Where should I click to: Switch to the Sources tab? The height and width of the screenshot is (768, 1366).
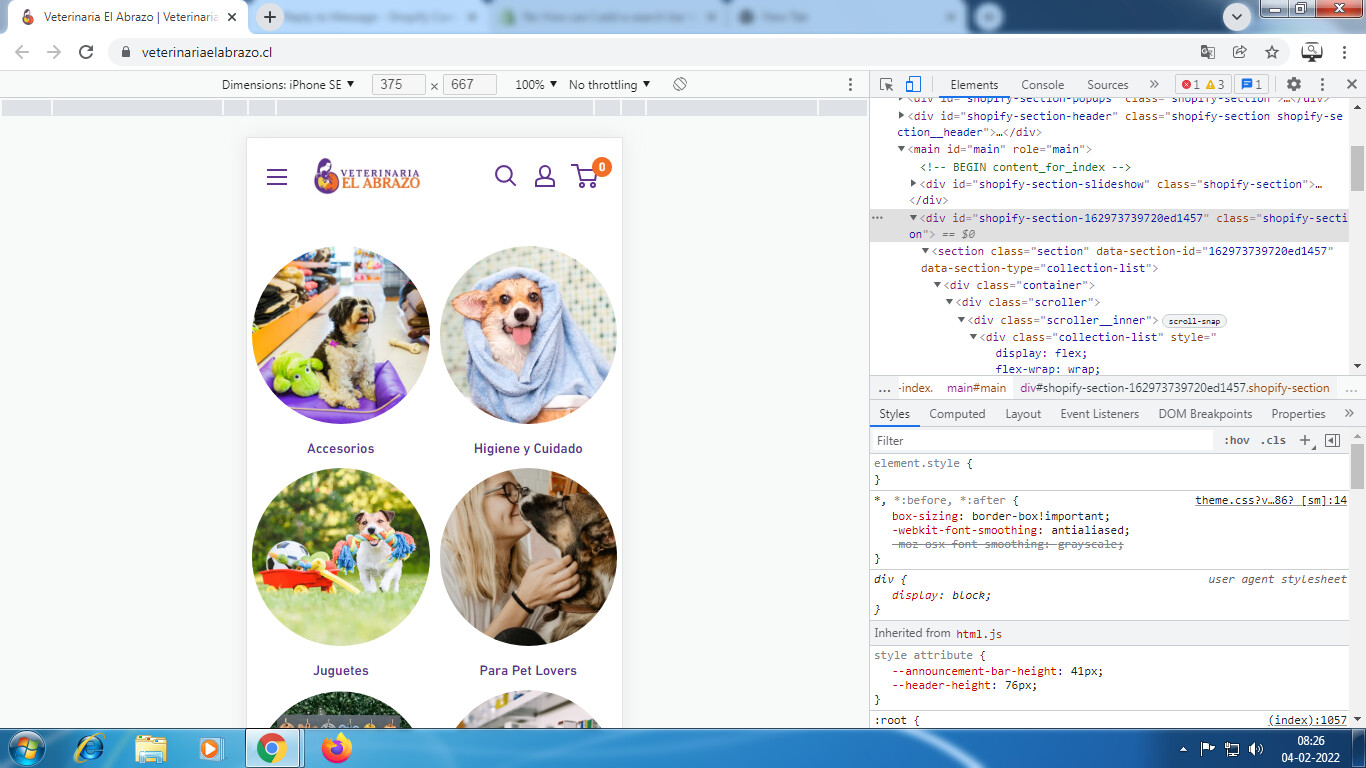pos(1107,85)
